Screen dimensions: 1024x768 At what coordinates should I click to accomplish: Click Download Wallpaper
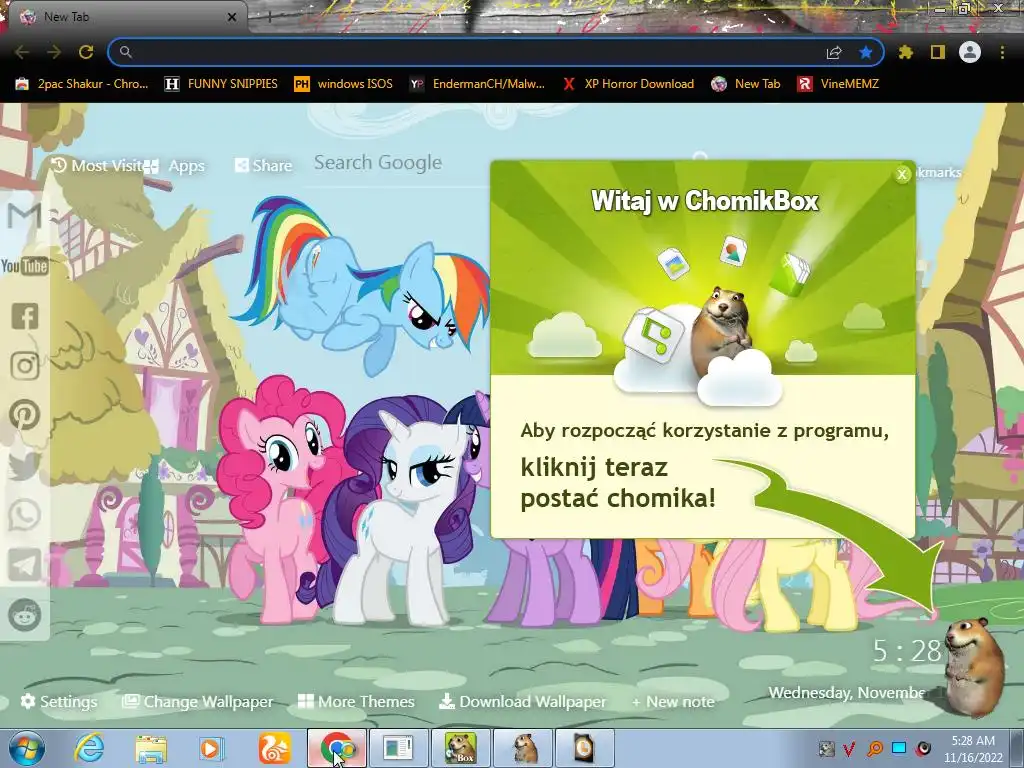522,701
